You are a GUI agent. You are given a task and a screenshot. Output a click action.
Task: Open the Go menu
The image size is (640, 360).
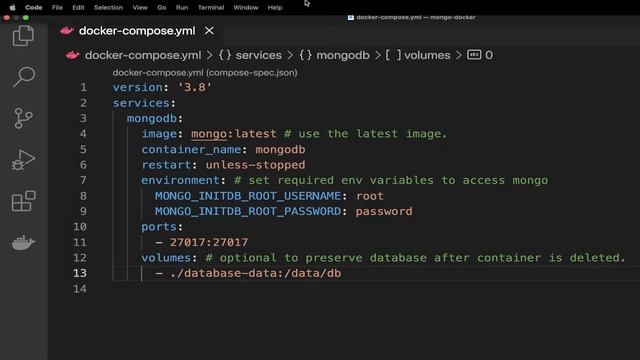(x=162, y=7)
